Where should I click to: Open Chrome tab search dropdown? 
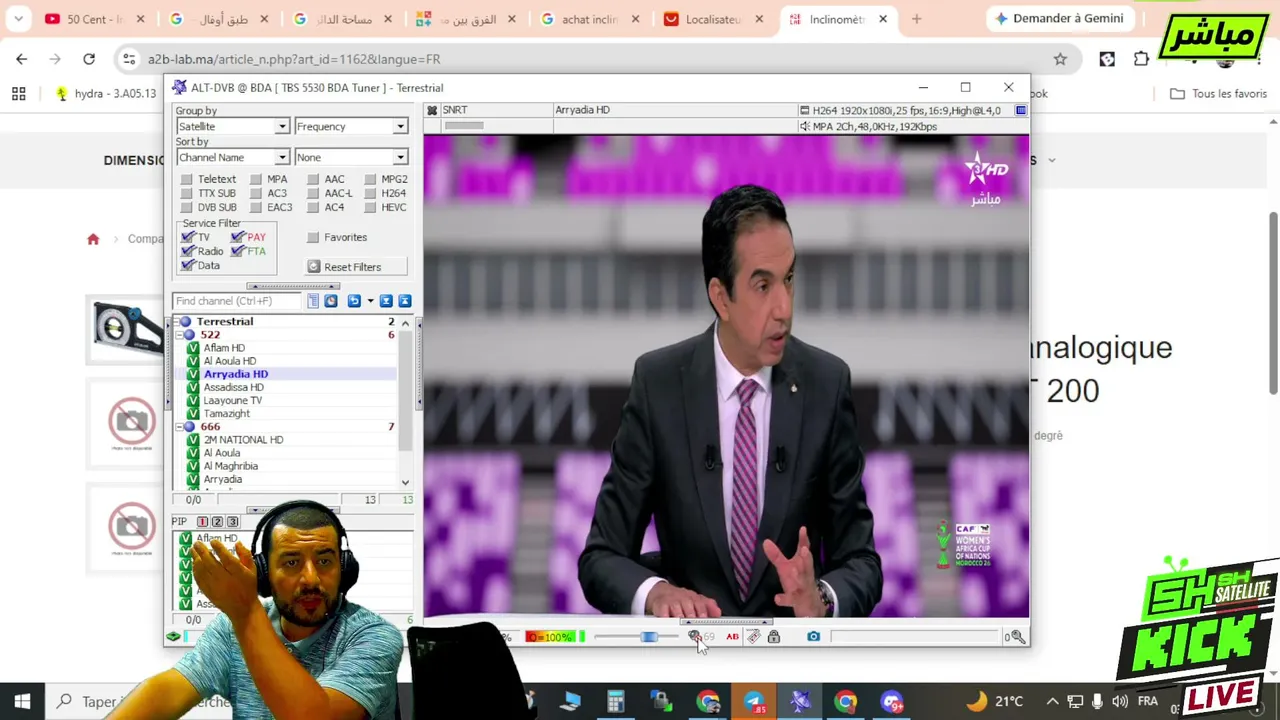(18, 19)
